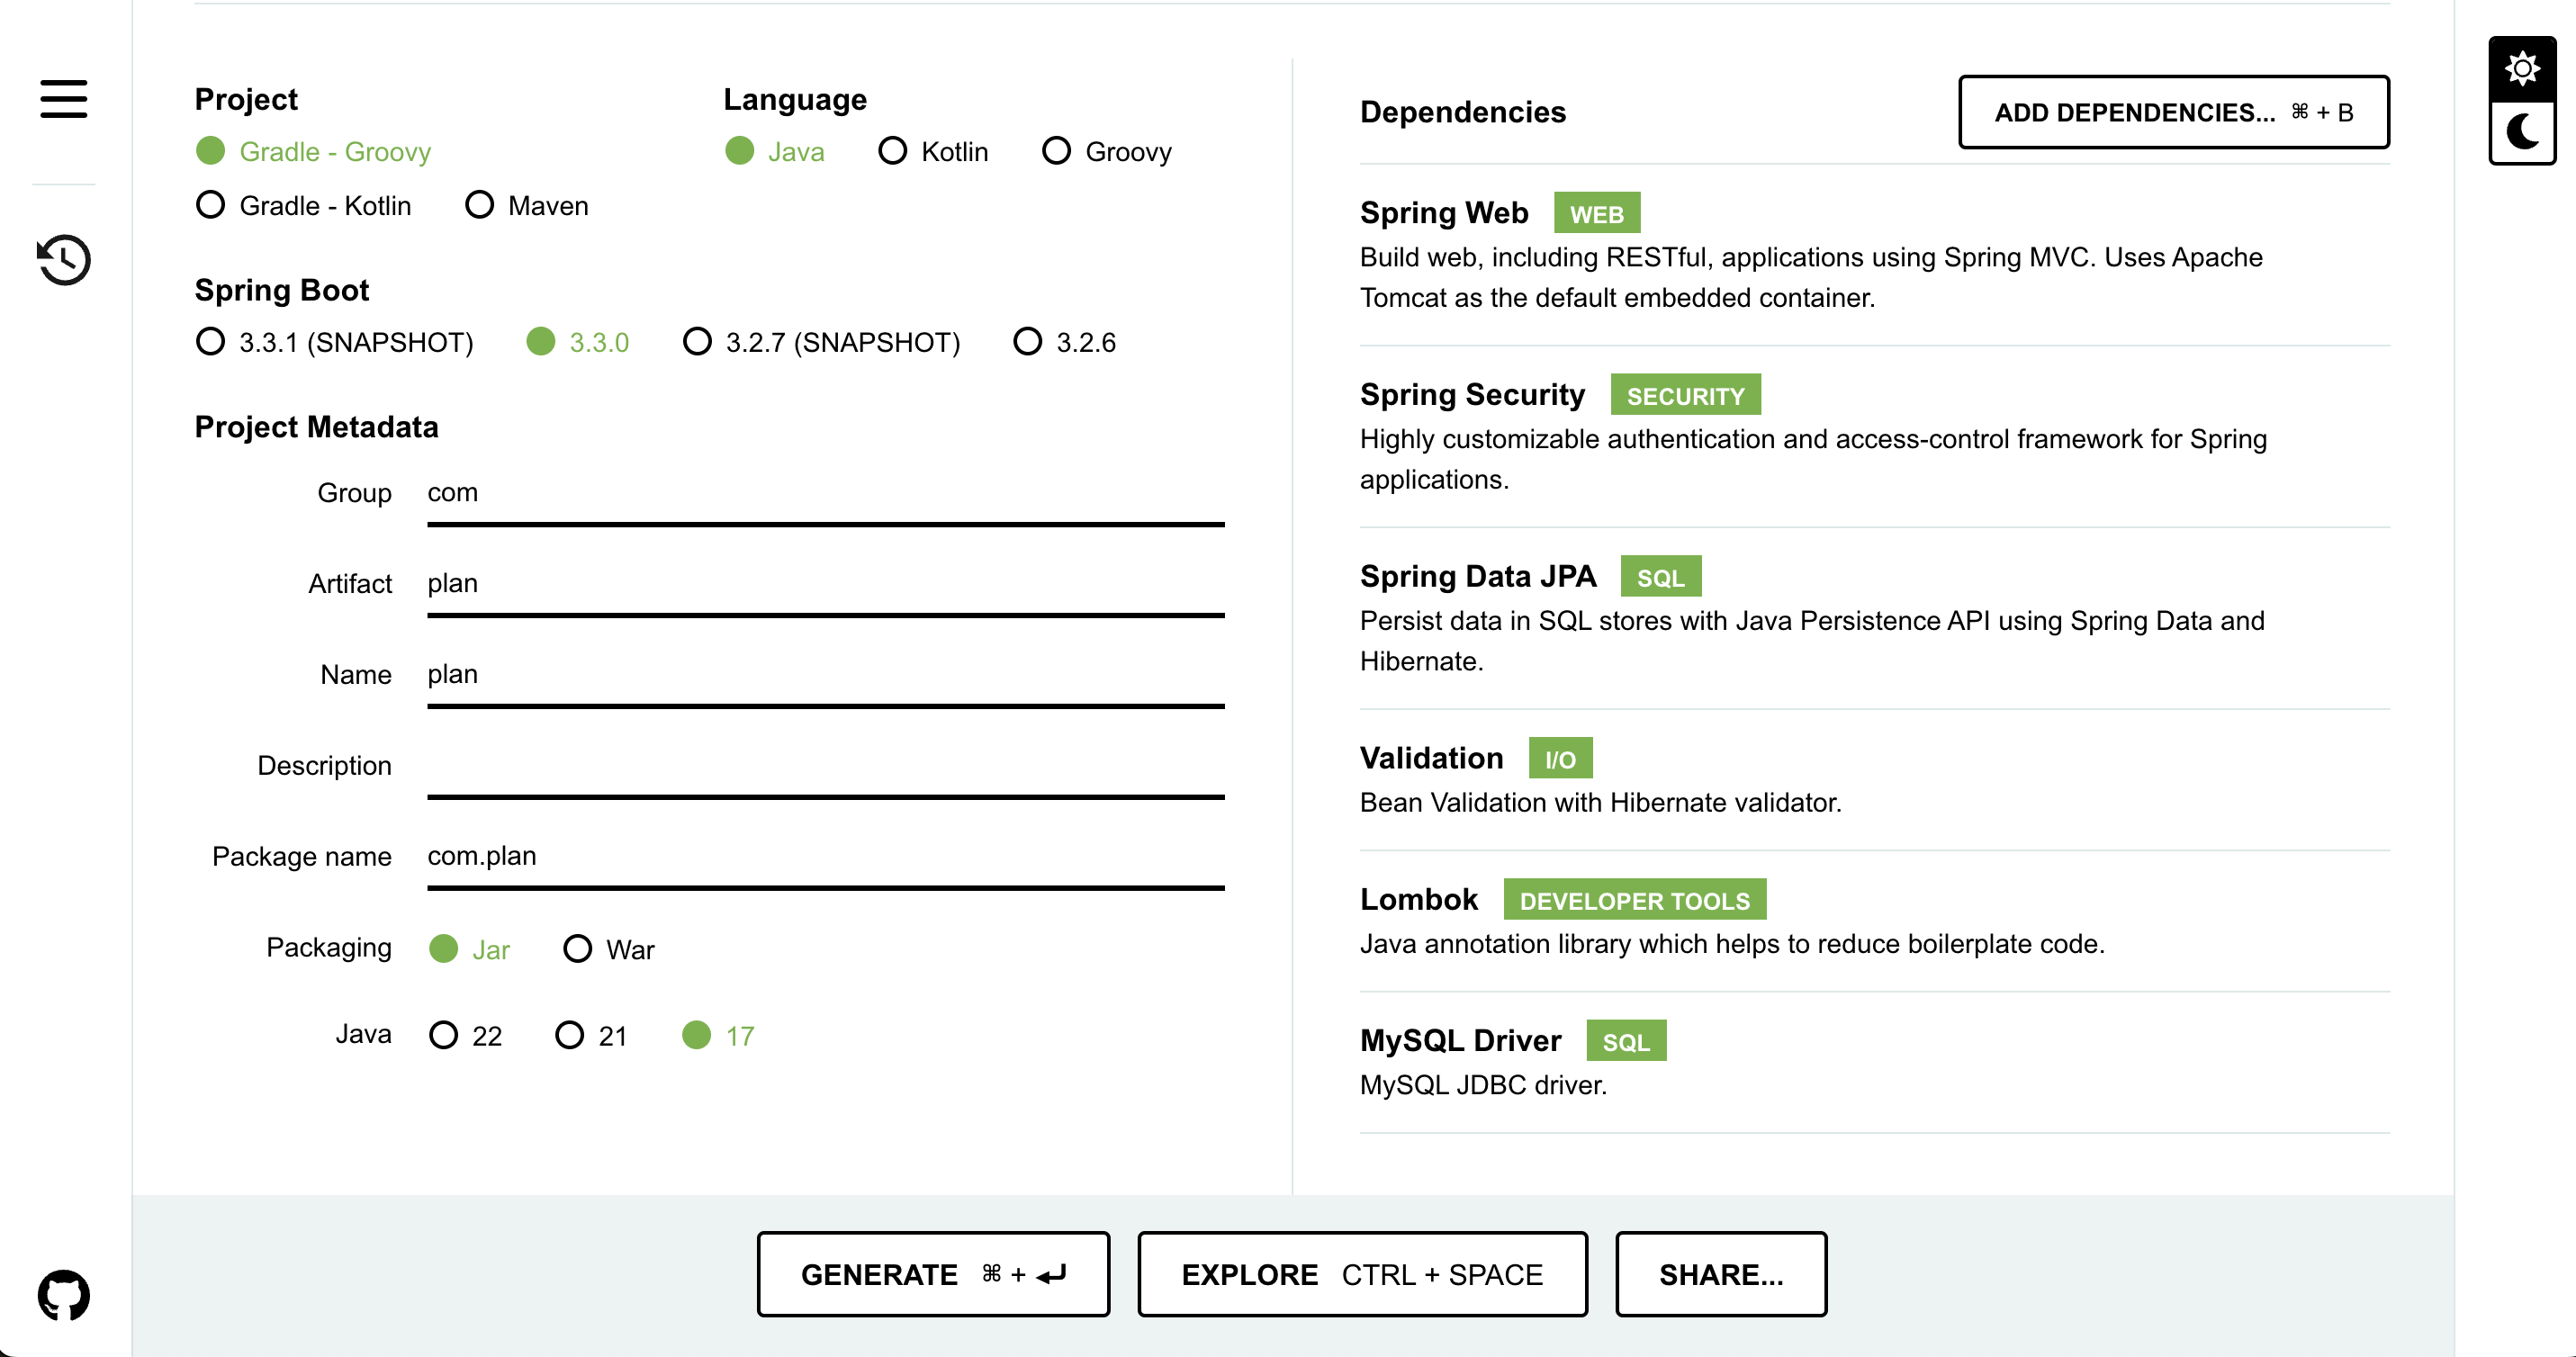Open the hamburger menu
This screenshot has width=2576, height=1357.
click(x=63, y=99)
